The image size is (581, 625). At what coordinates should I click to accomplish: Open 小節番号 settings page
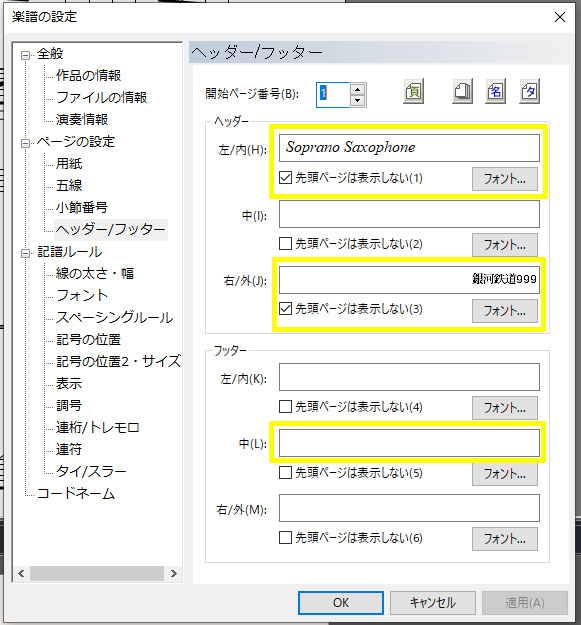pyautogui.click(x=82, y=207)
